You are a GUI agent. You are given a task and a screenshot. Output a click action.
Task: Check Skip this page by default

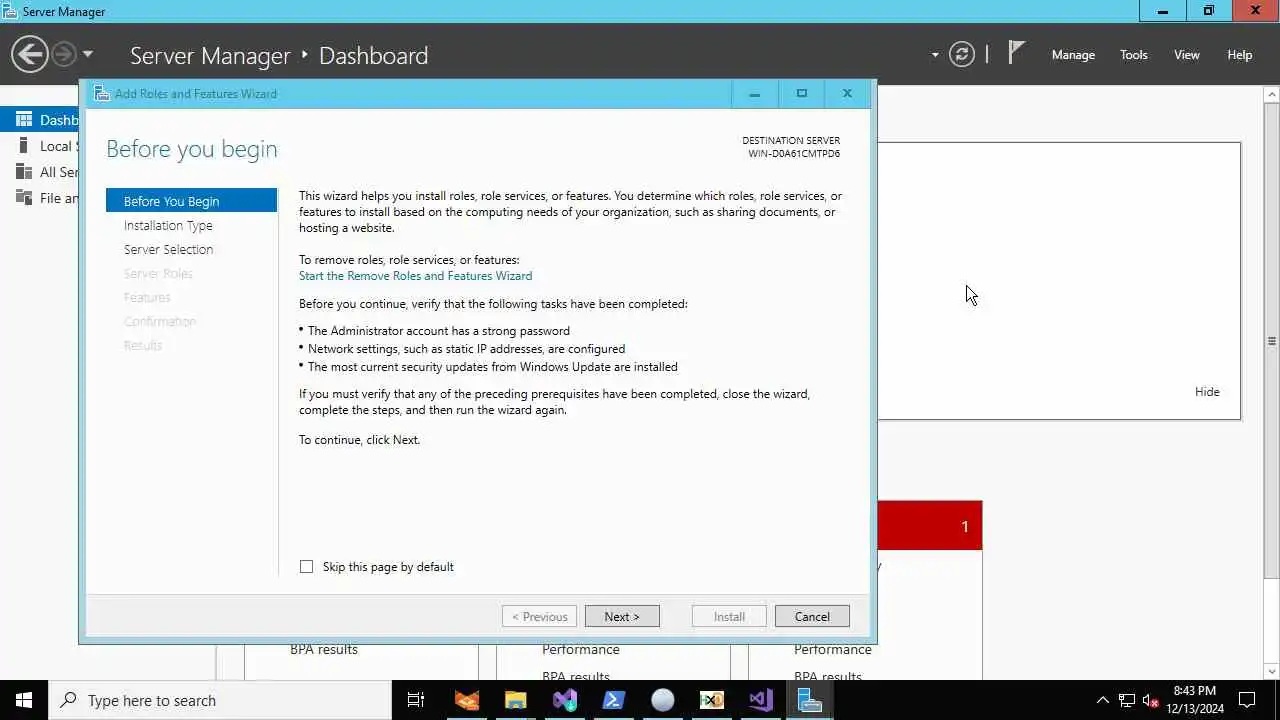point(306,567)
